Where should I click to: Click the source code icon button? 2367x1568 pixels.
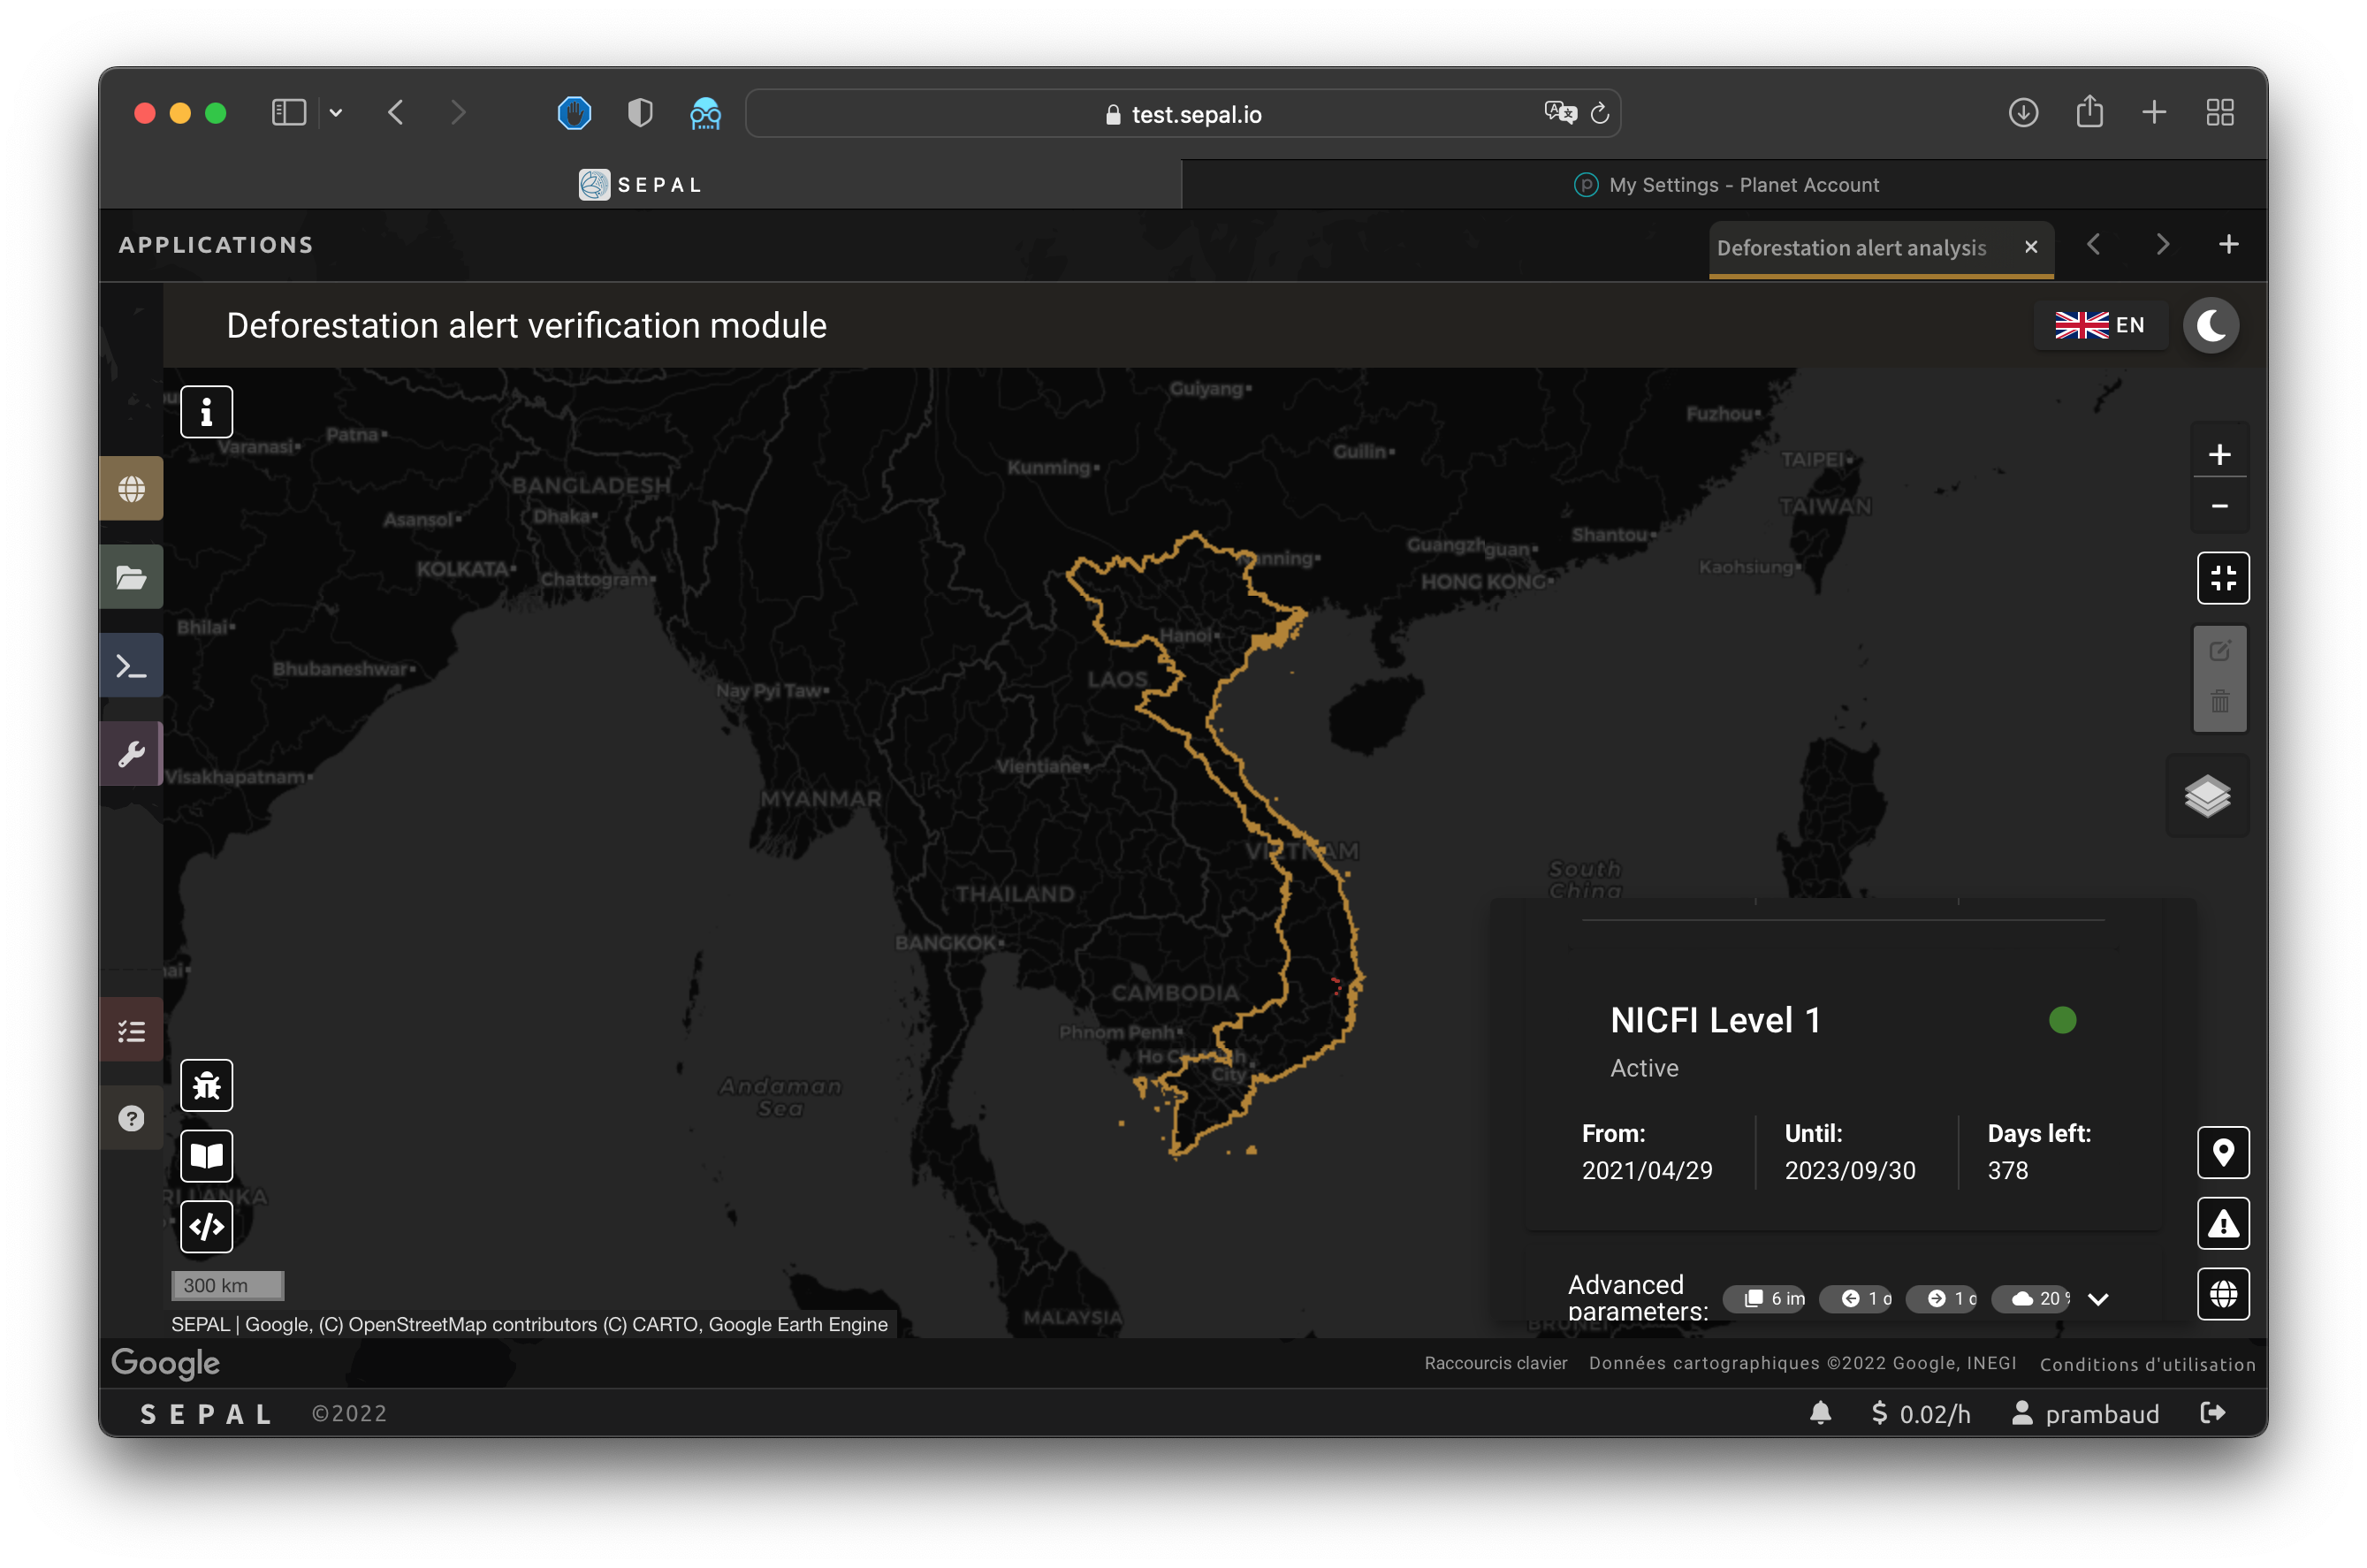206,1226
